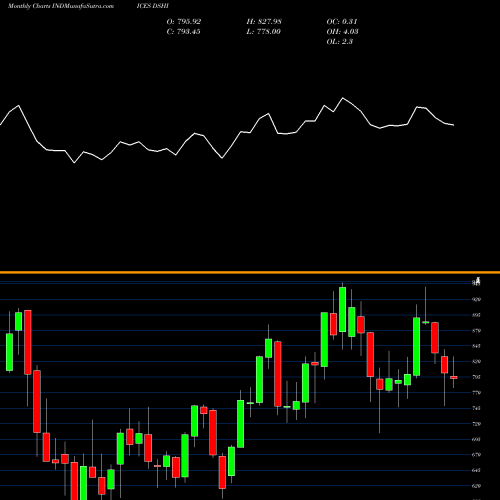Click the 720 price axis label

tap(476, 424)
